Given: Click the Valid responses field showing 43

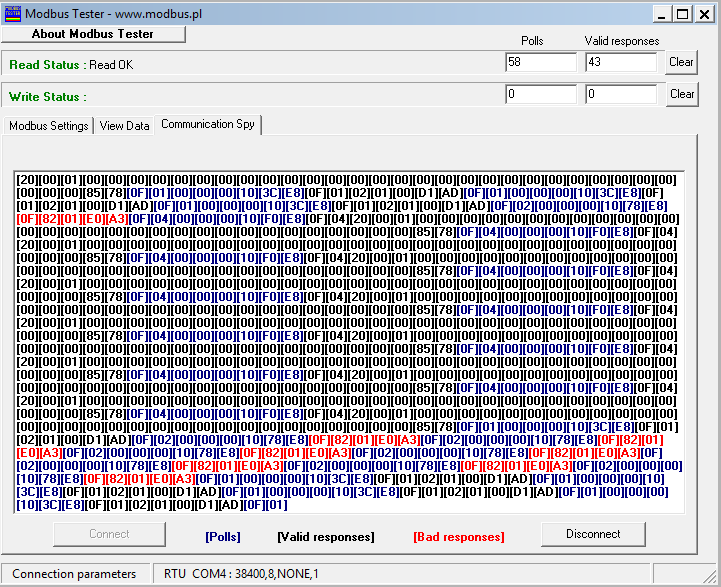Looking at the screenshot, I should [x=621, y=62].
